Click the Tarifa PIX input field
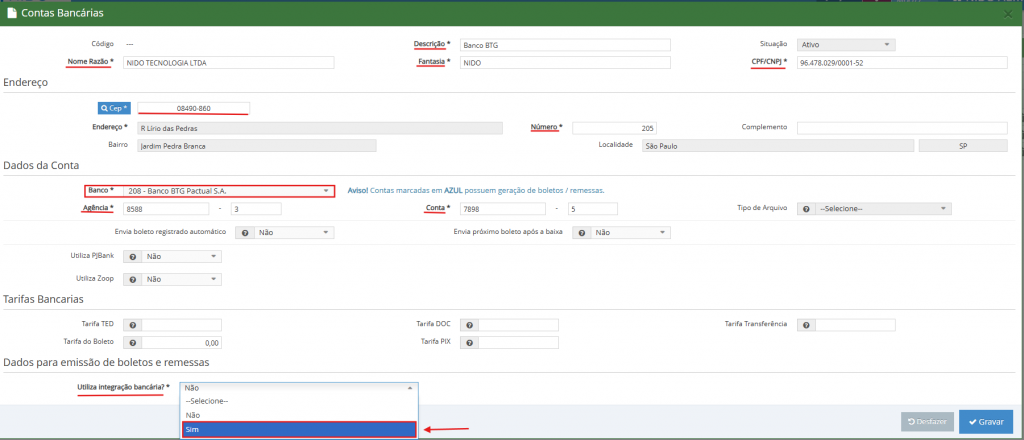Screen dimensions: 1024x440 [x=518, y=343]
